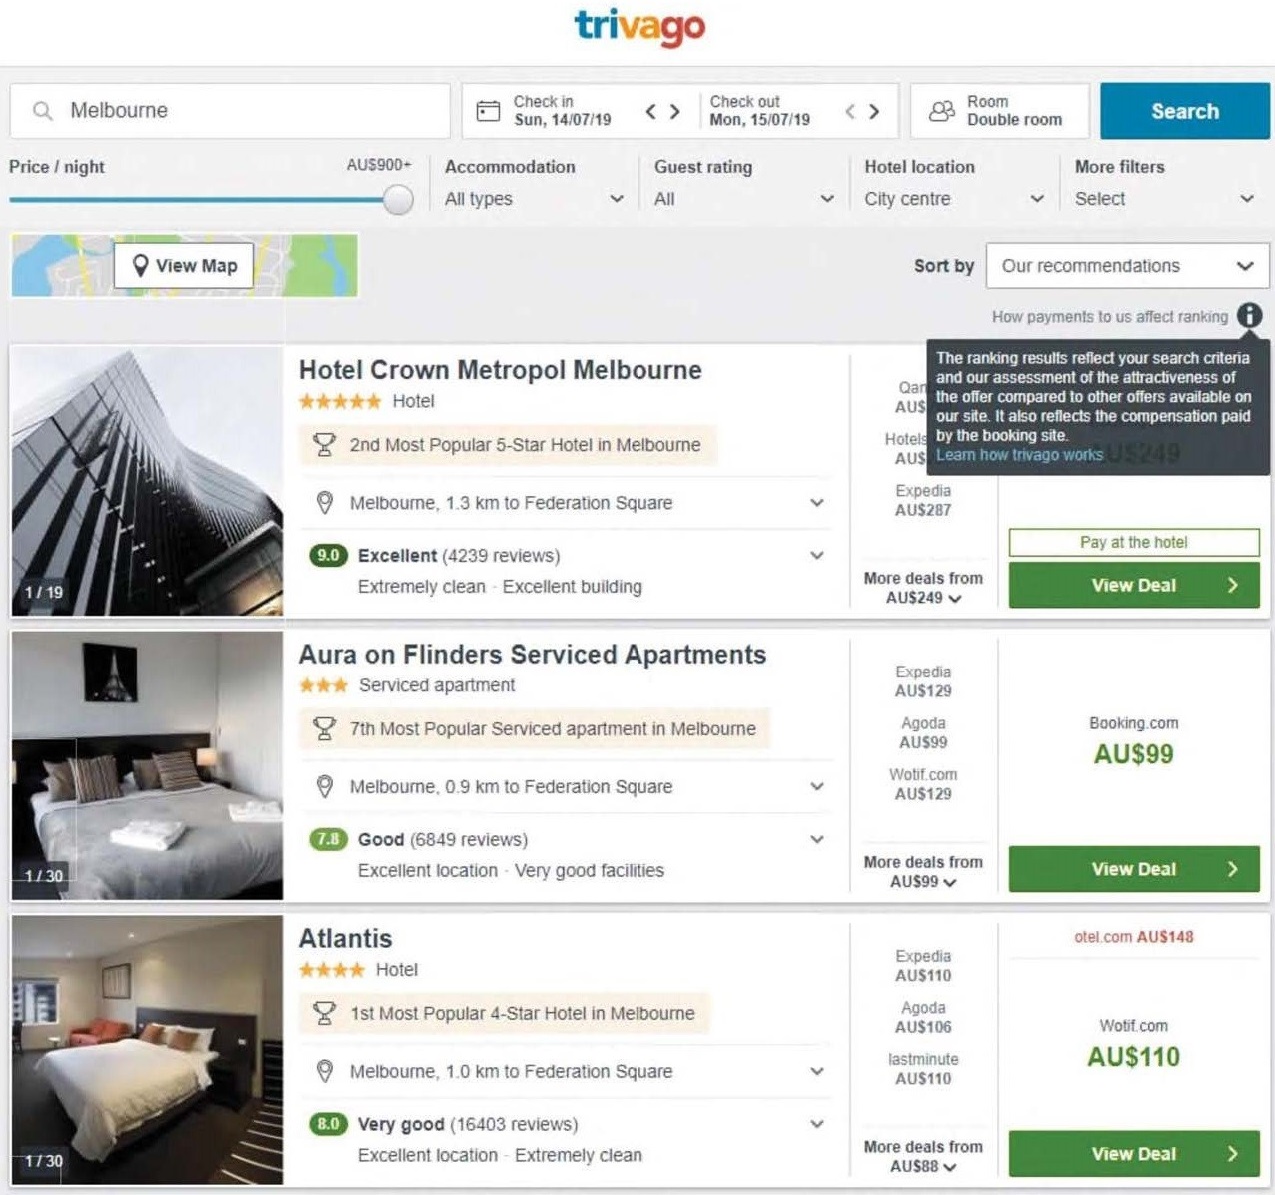
Task: Move check-in date back with left arrow
Action: click(651, 111)
